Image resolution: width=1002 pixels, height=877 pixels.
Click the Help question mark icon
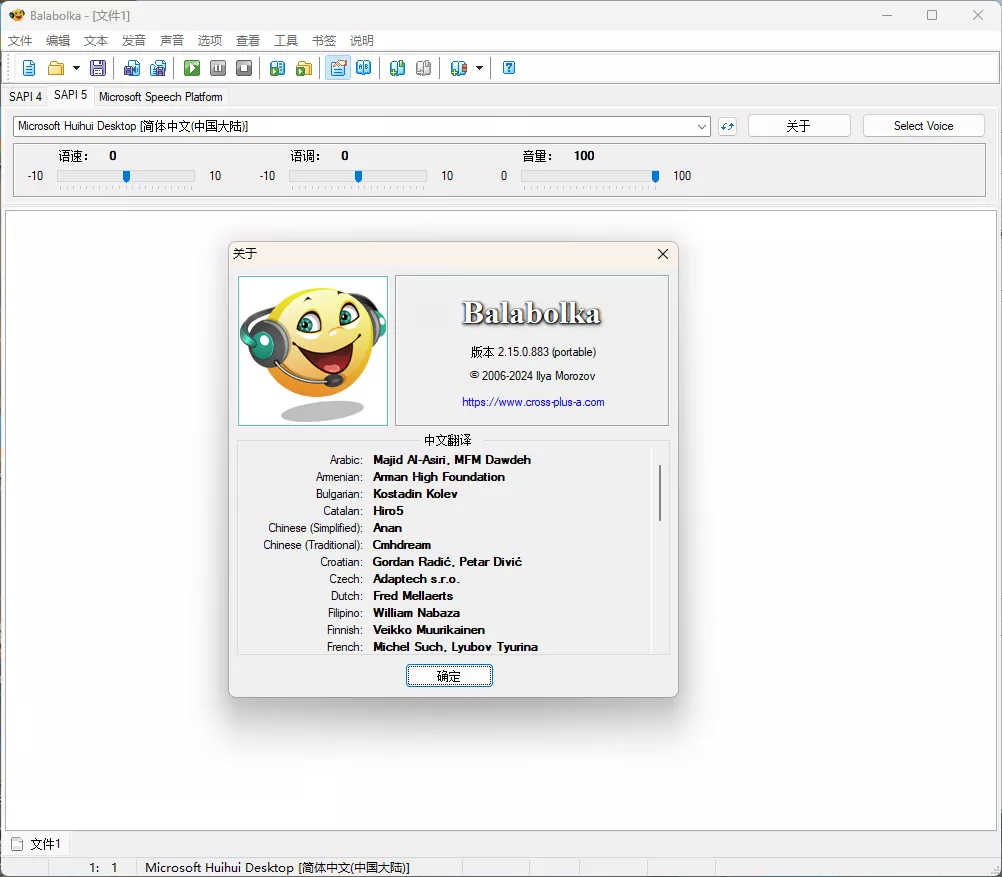coord(508,67)
